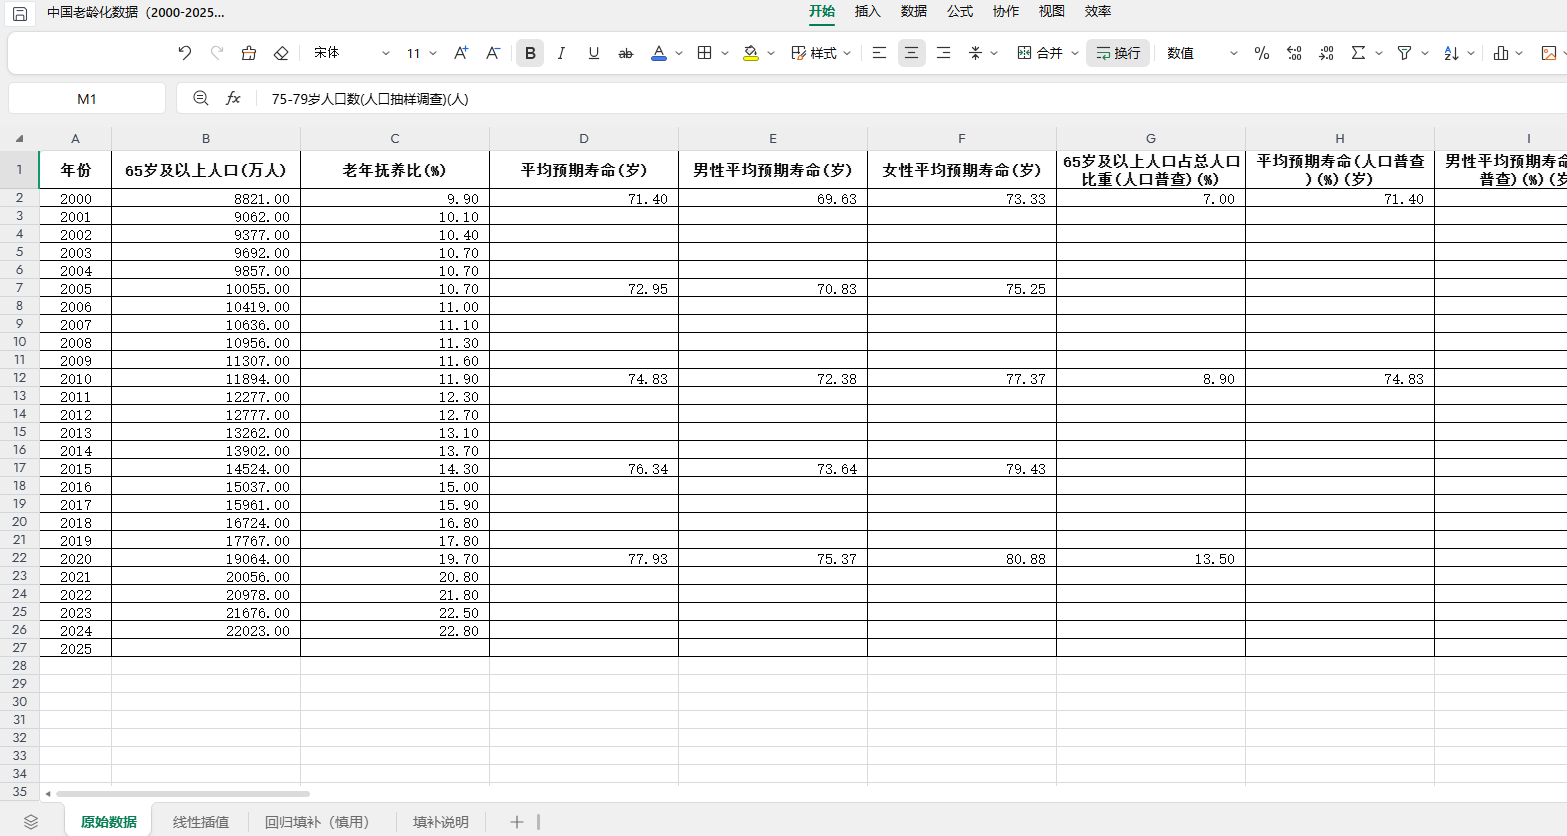Toggle strikethrough formatting
1567x836 pixels.
(626, 53)
